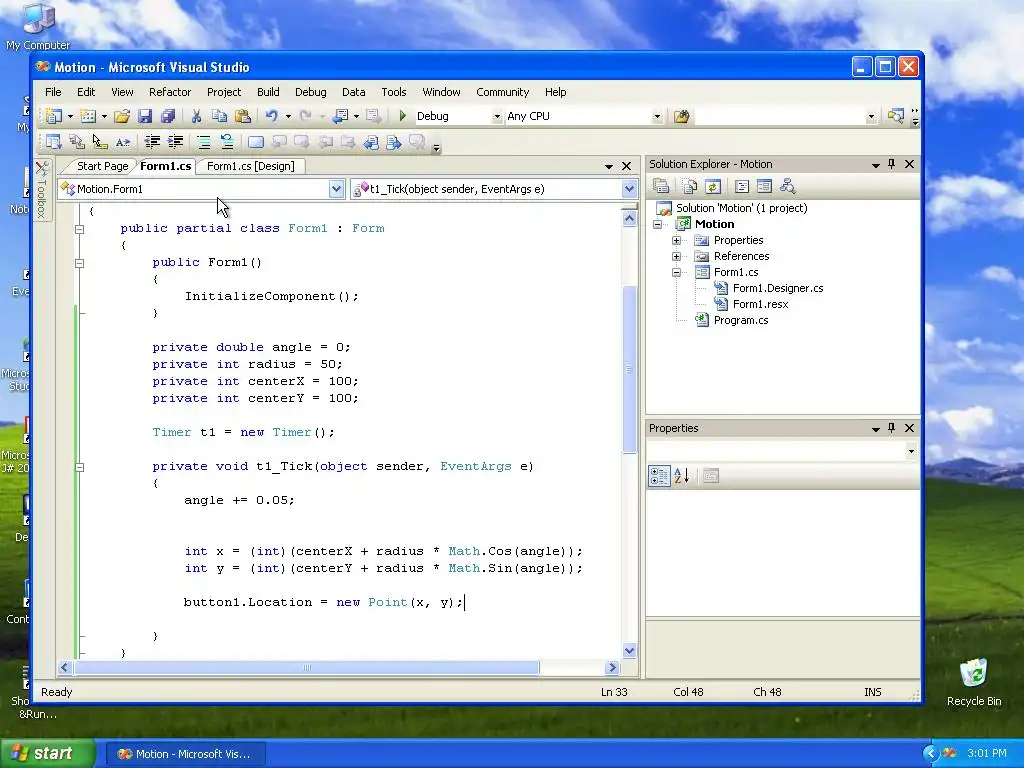Screen dimensions: 1024x768
Task: Click the Navigate Backward icon
Action: click(341, 116)
